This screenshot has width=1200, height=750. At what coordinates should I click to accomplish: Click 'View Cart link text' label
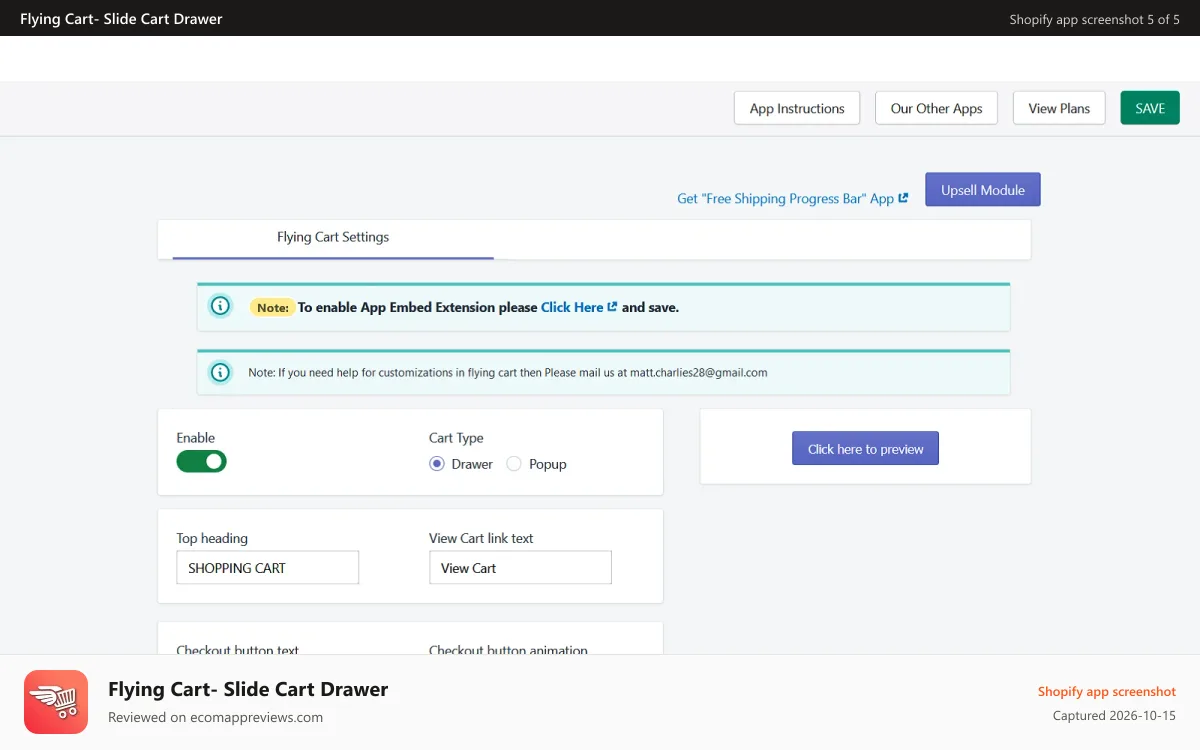(481, 538)
